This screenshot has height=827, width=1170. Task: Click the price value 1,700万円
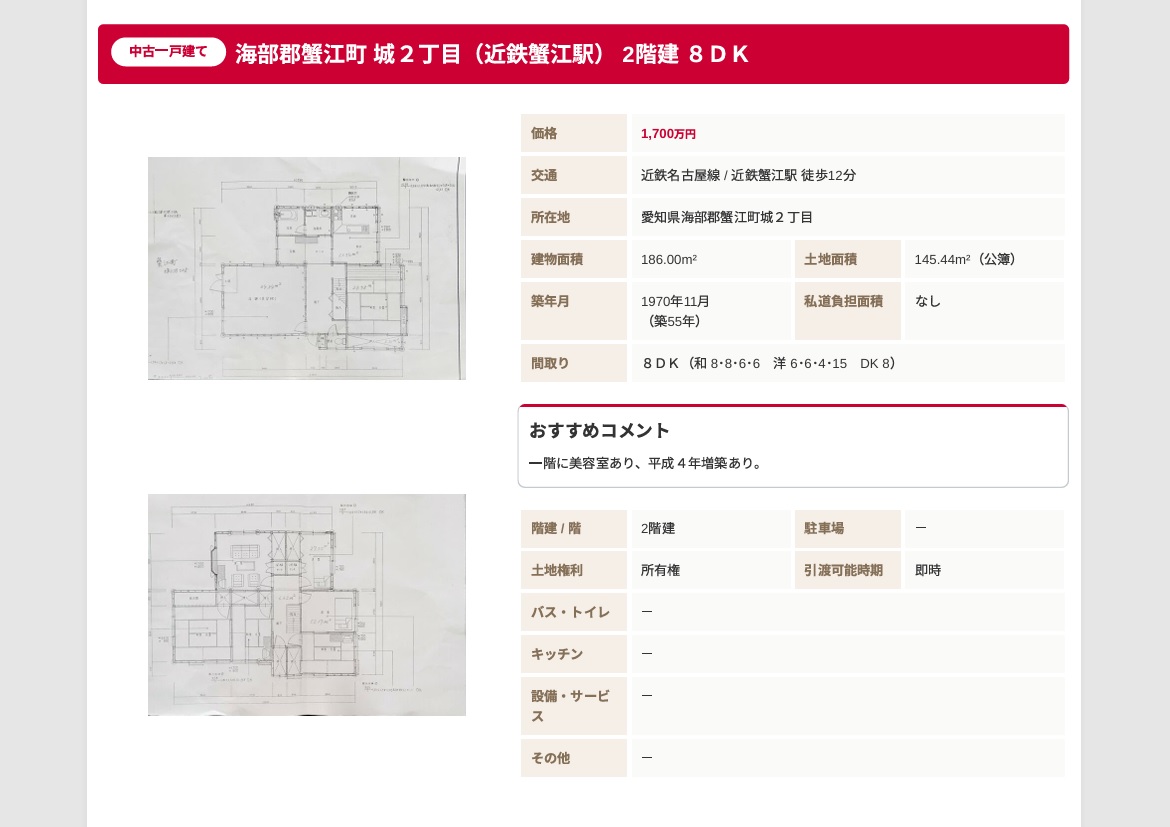coord(668,134)
